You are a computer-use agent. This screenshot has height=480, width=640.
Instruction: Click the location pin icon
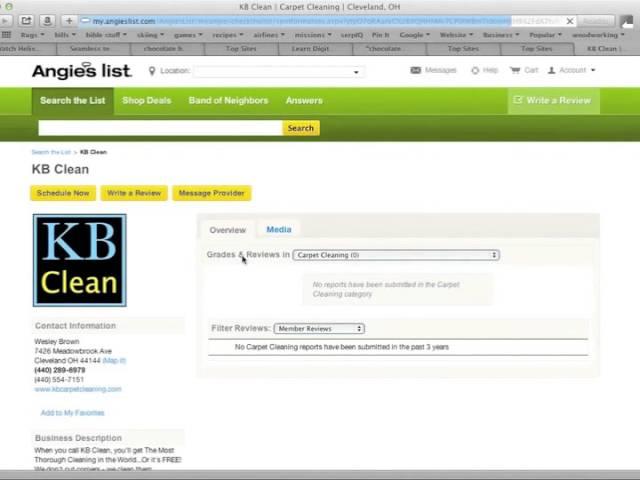tap(152, 71)
